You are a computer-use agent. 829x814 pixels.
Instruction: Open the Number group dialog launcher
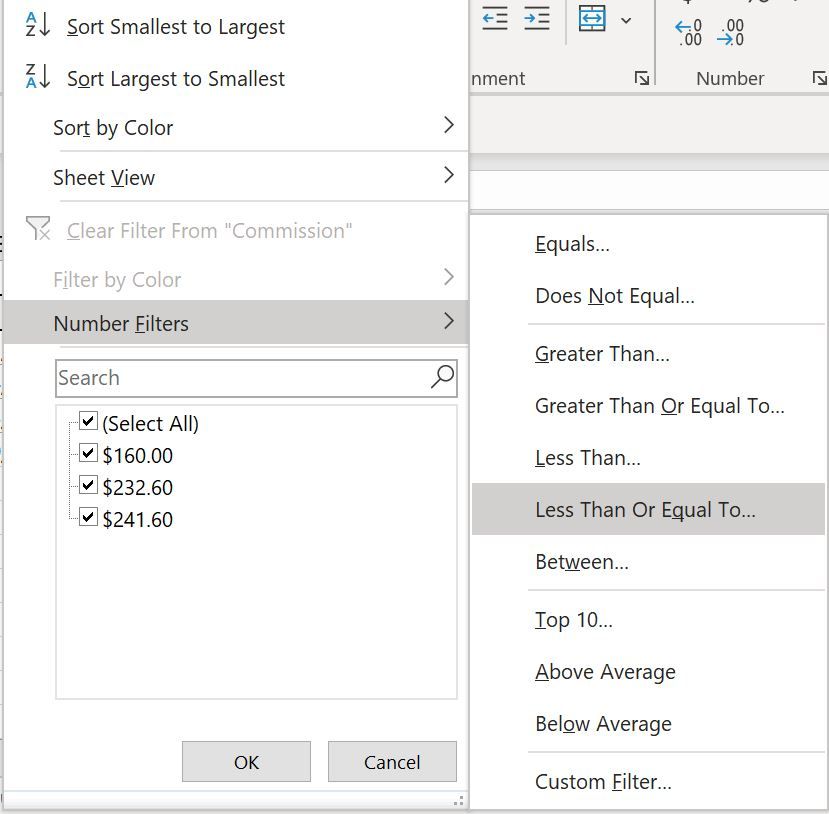[820, 75]
